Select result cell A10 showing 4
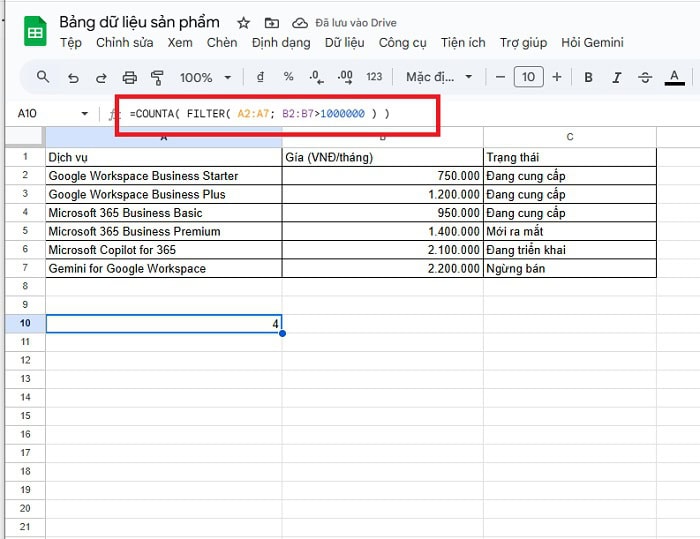 pyautogui.click(x=164, y=324)
